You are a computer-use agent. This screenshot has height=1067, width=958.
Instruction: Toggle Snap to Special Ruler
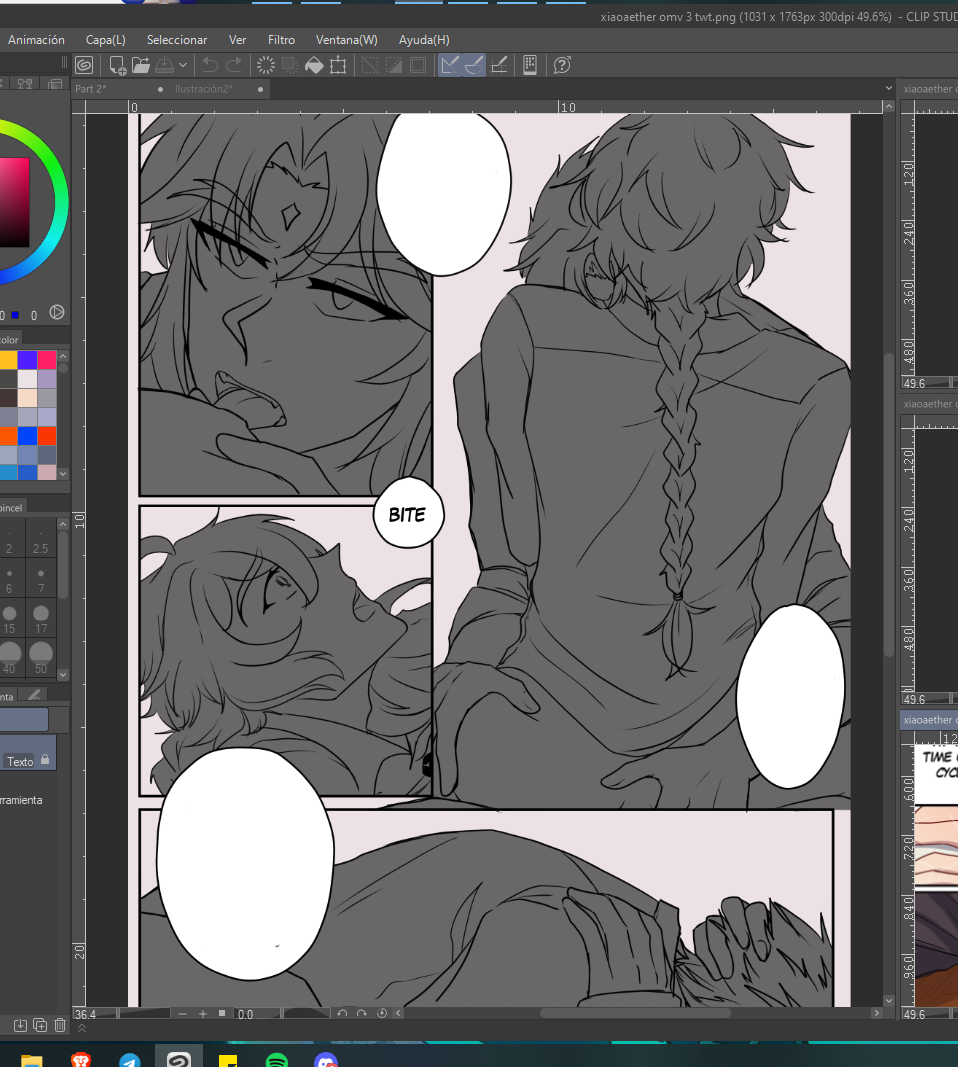(474, 65)
